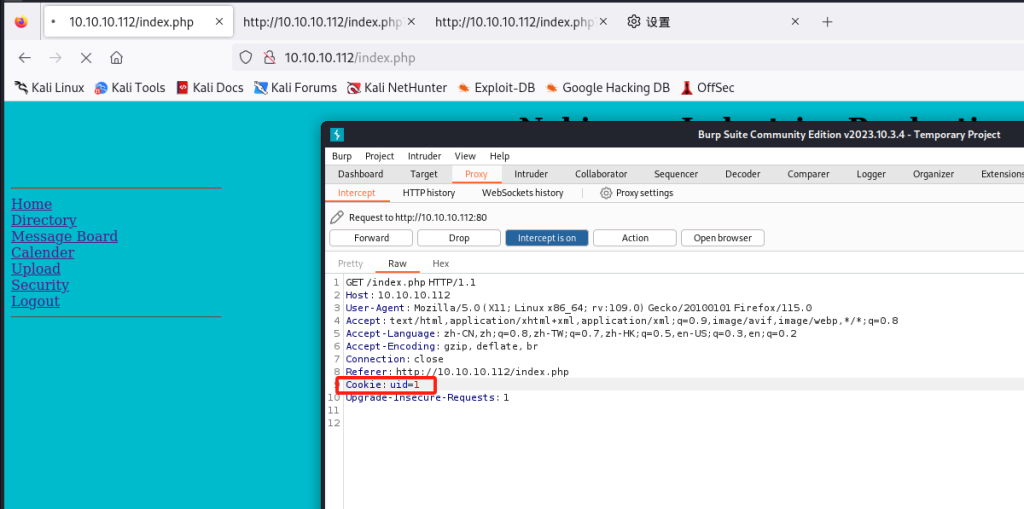This screenshot has width=1024, height=509.
Task: Switch request view to Raw
Action: 397,263
